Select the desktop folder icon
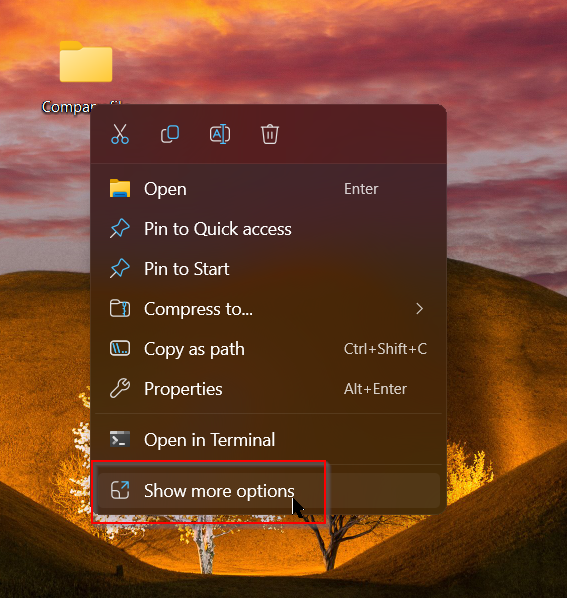567x598 pixels. (x=86, y=62)
